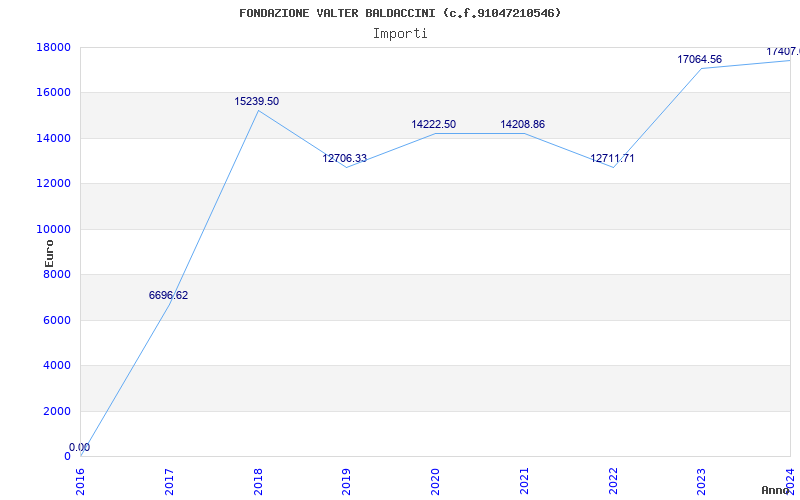Click the 16000 y-axis label

tap(53, 93)
